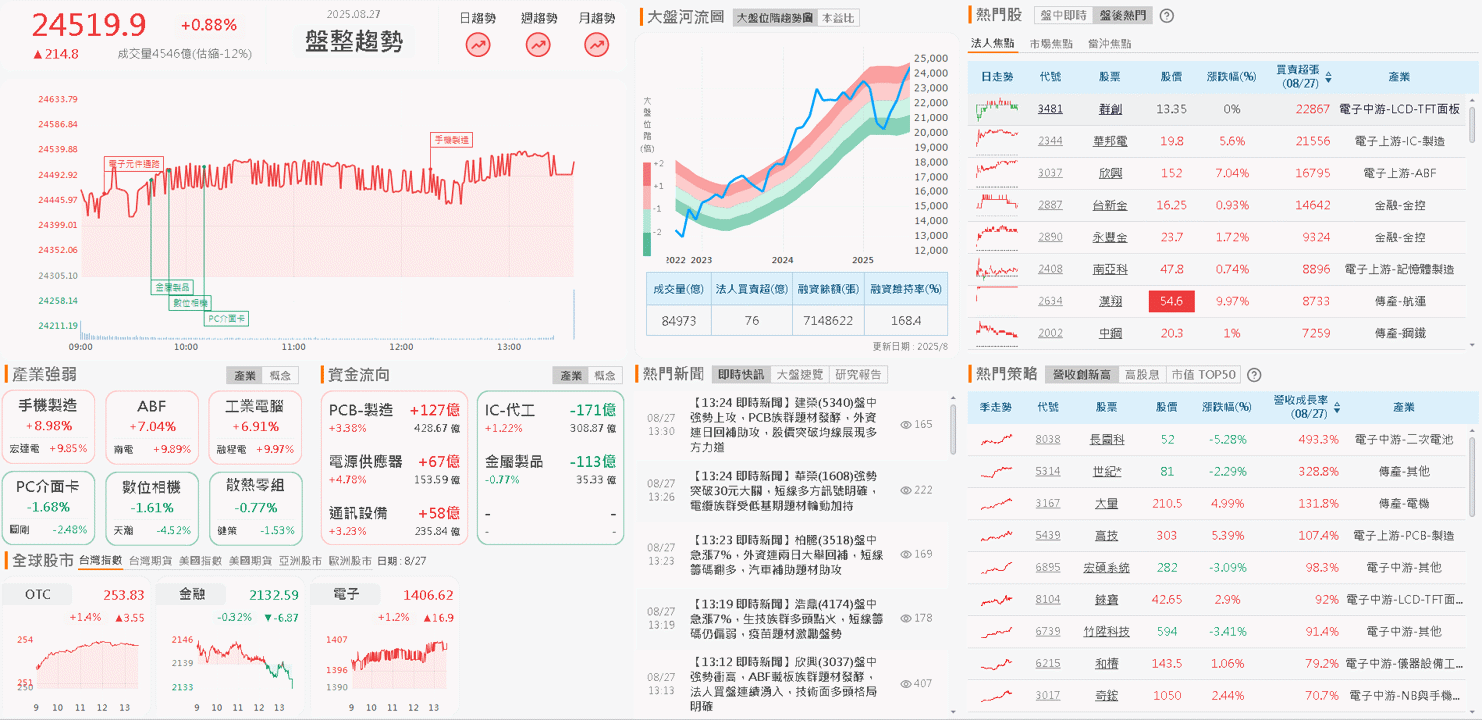Select the 盤中即時 tab
This screenshot has width=1482, height=720.
[1063, 16]
